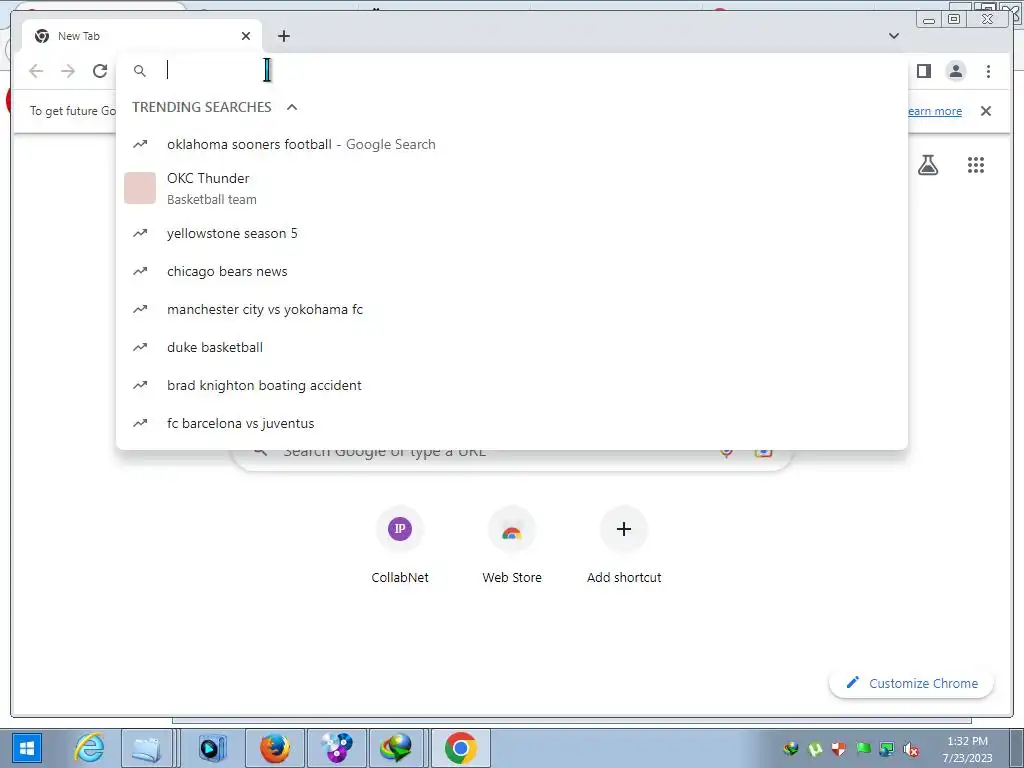Open the Windows Start button
This screenshot has width=1024, height=768.
[26, 748]
